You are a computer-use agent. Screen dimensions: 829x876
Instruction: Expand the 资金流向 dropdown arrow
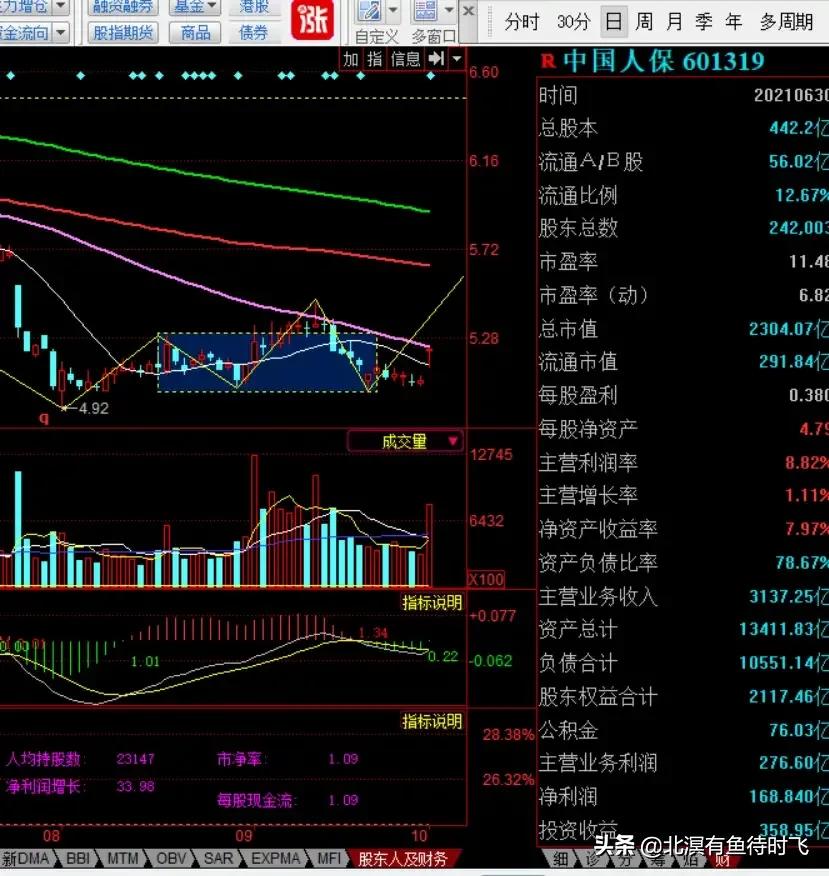(x=61, y=33)
